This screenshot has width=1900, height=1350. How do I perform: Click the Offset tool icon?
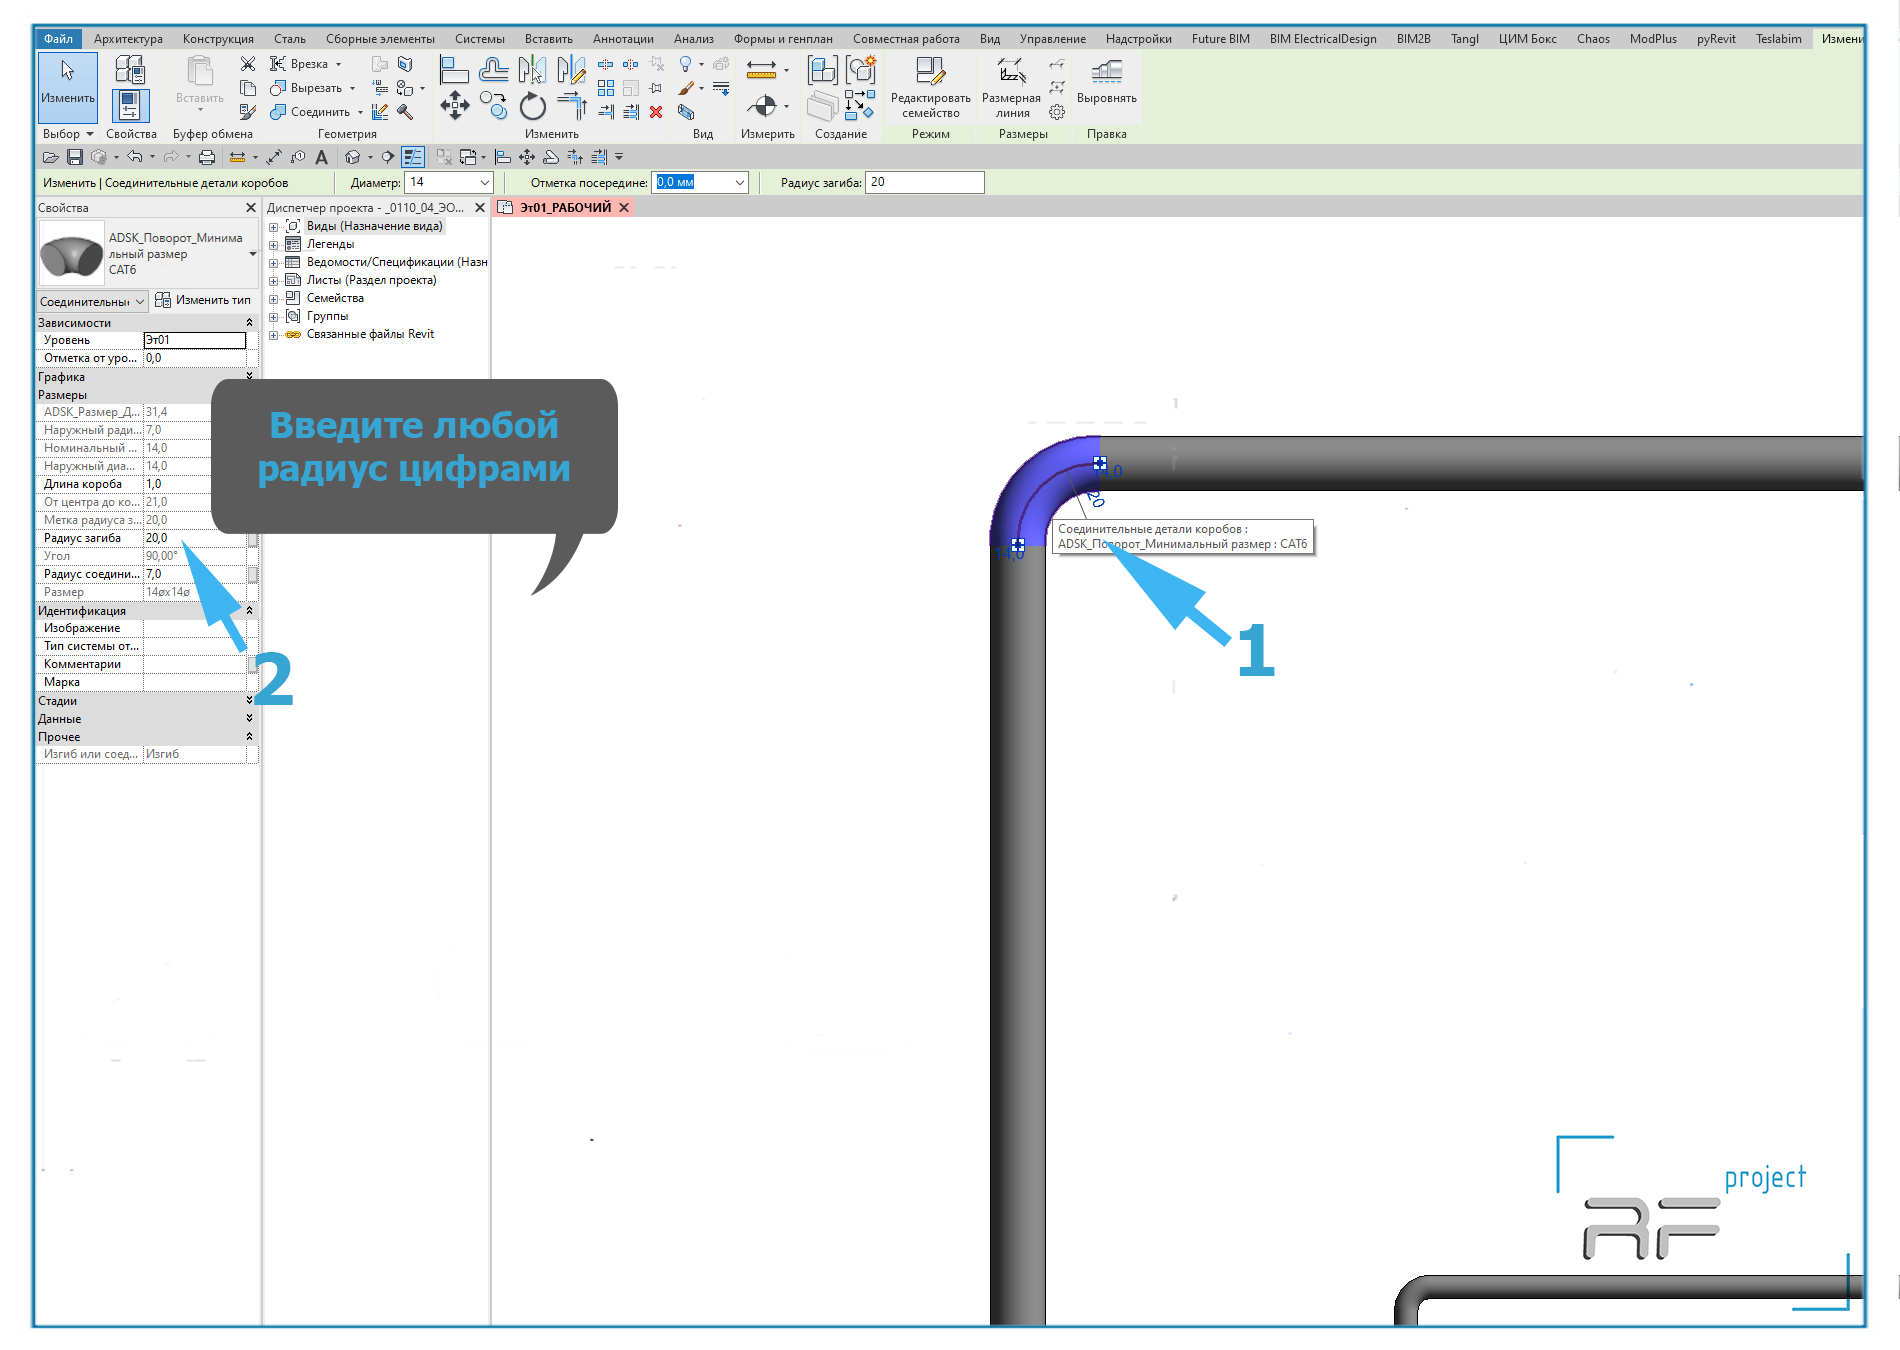493,69
